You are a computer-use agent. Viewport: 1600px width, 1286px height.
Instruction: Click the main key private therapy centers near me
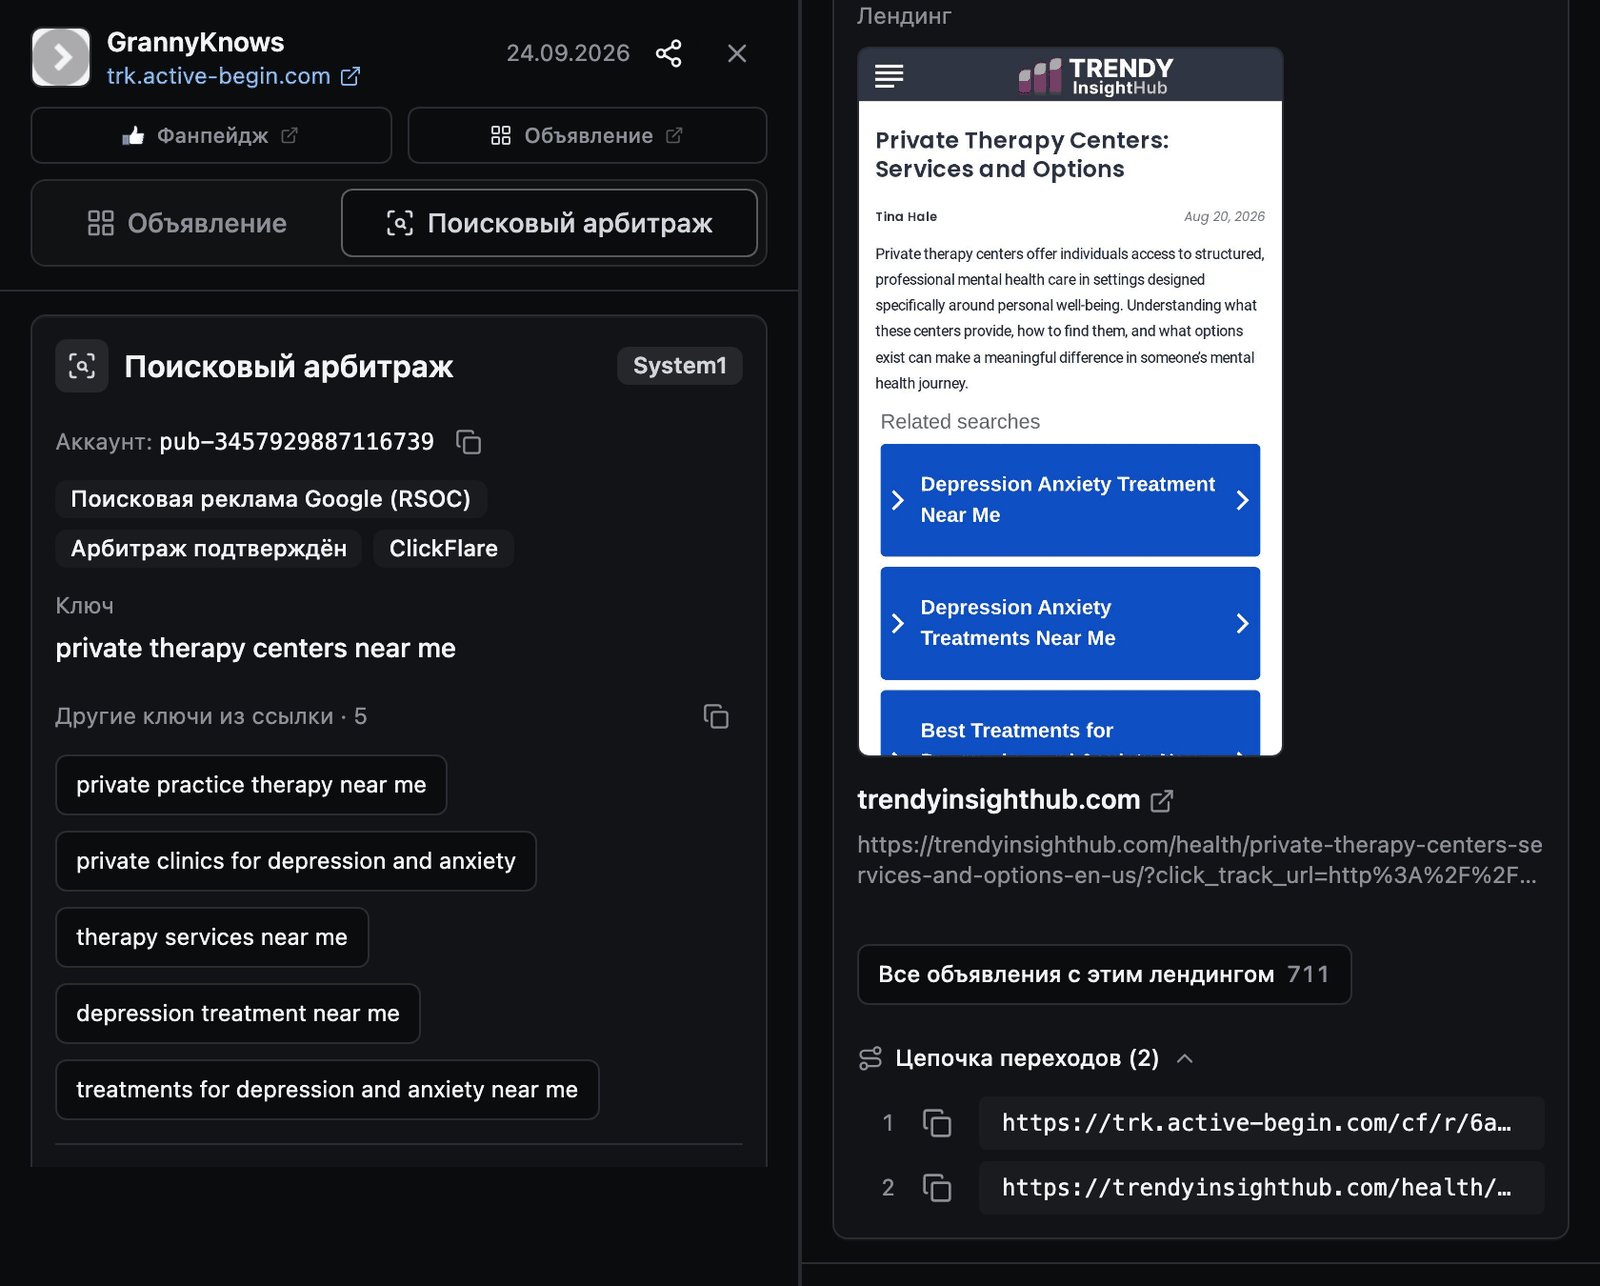tap(256, 648)
